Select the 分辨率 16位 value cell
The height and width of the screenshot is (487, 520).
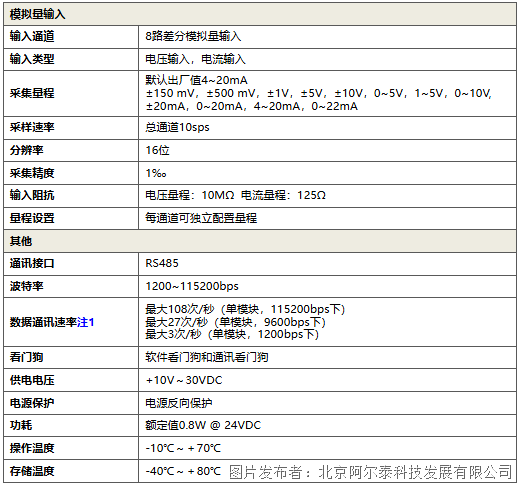click(327, 150)
